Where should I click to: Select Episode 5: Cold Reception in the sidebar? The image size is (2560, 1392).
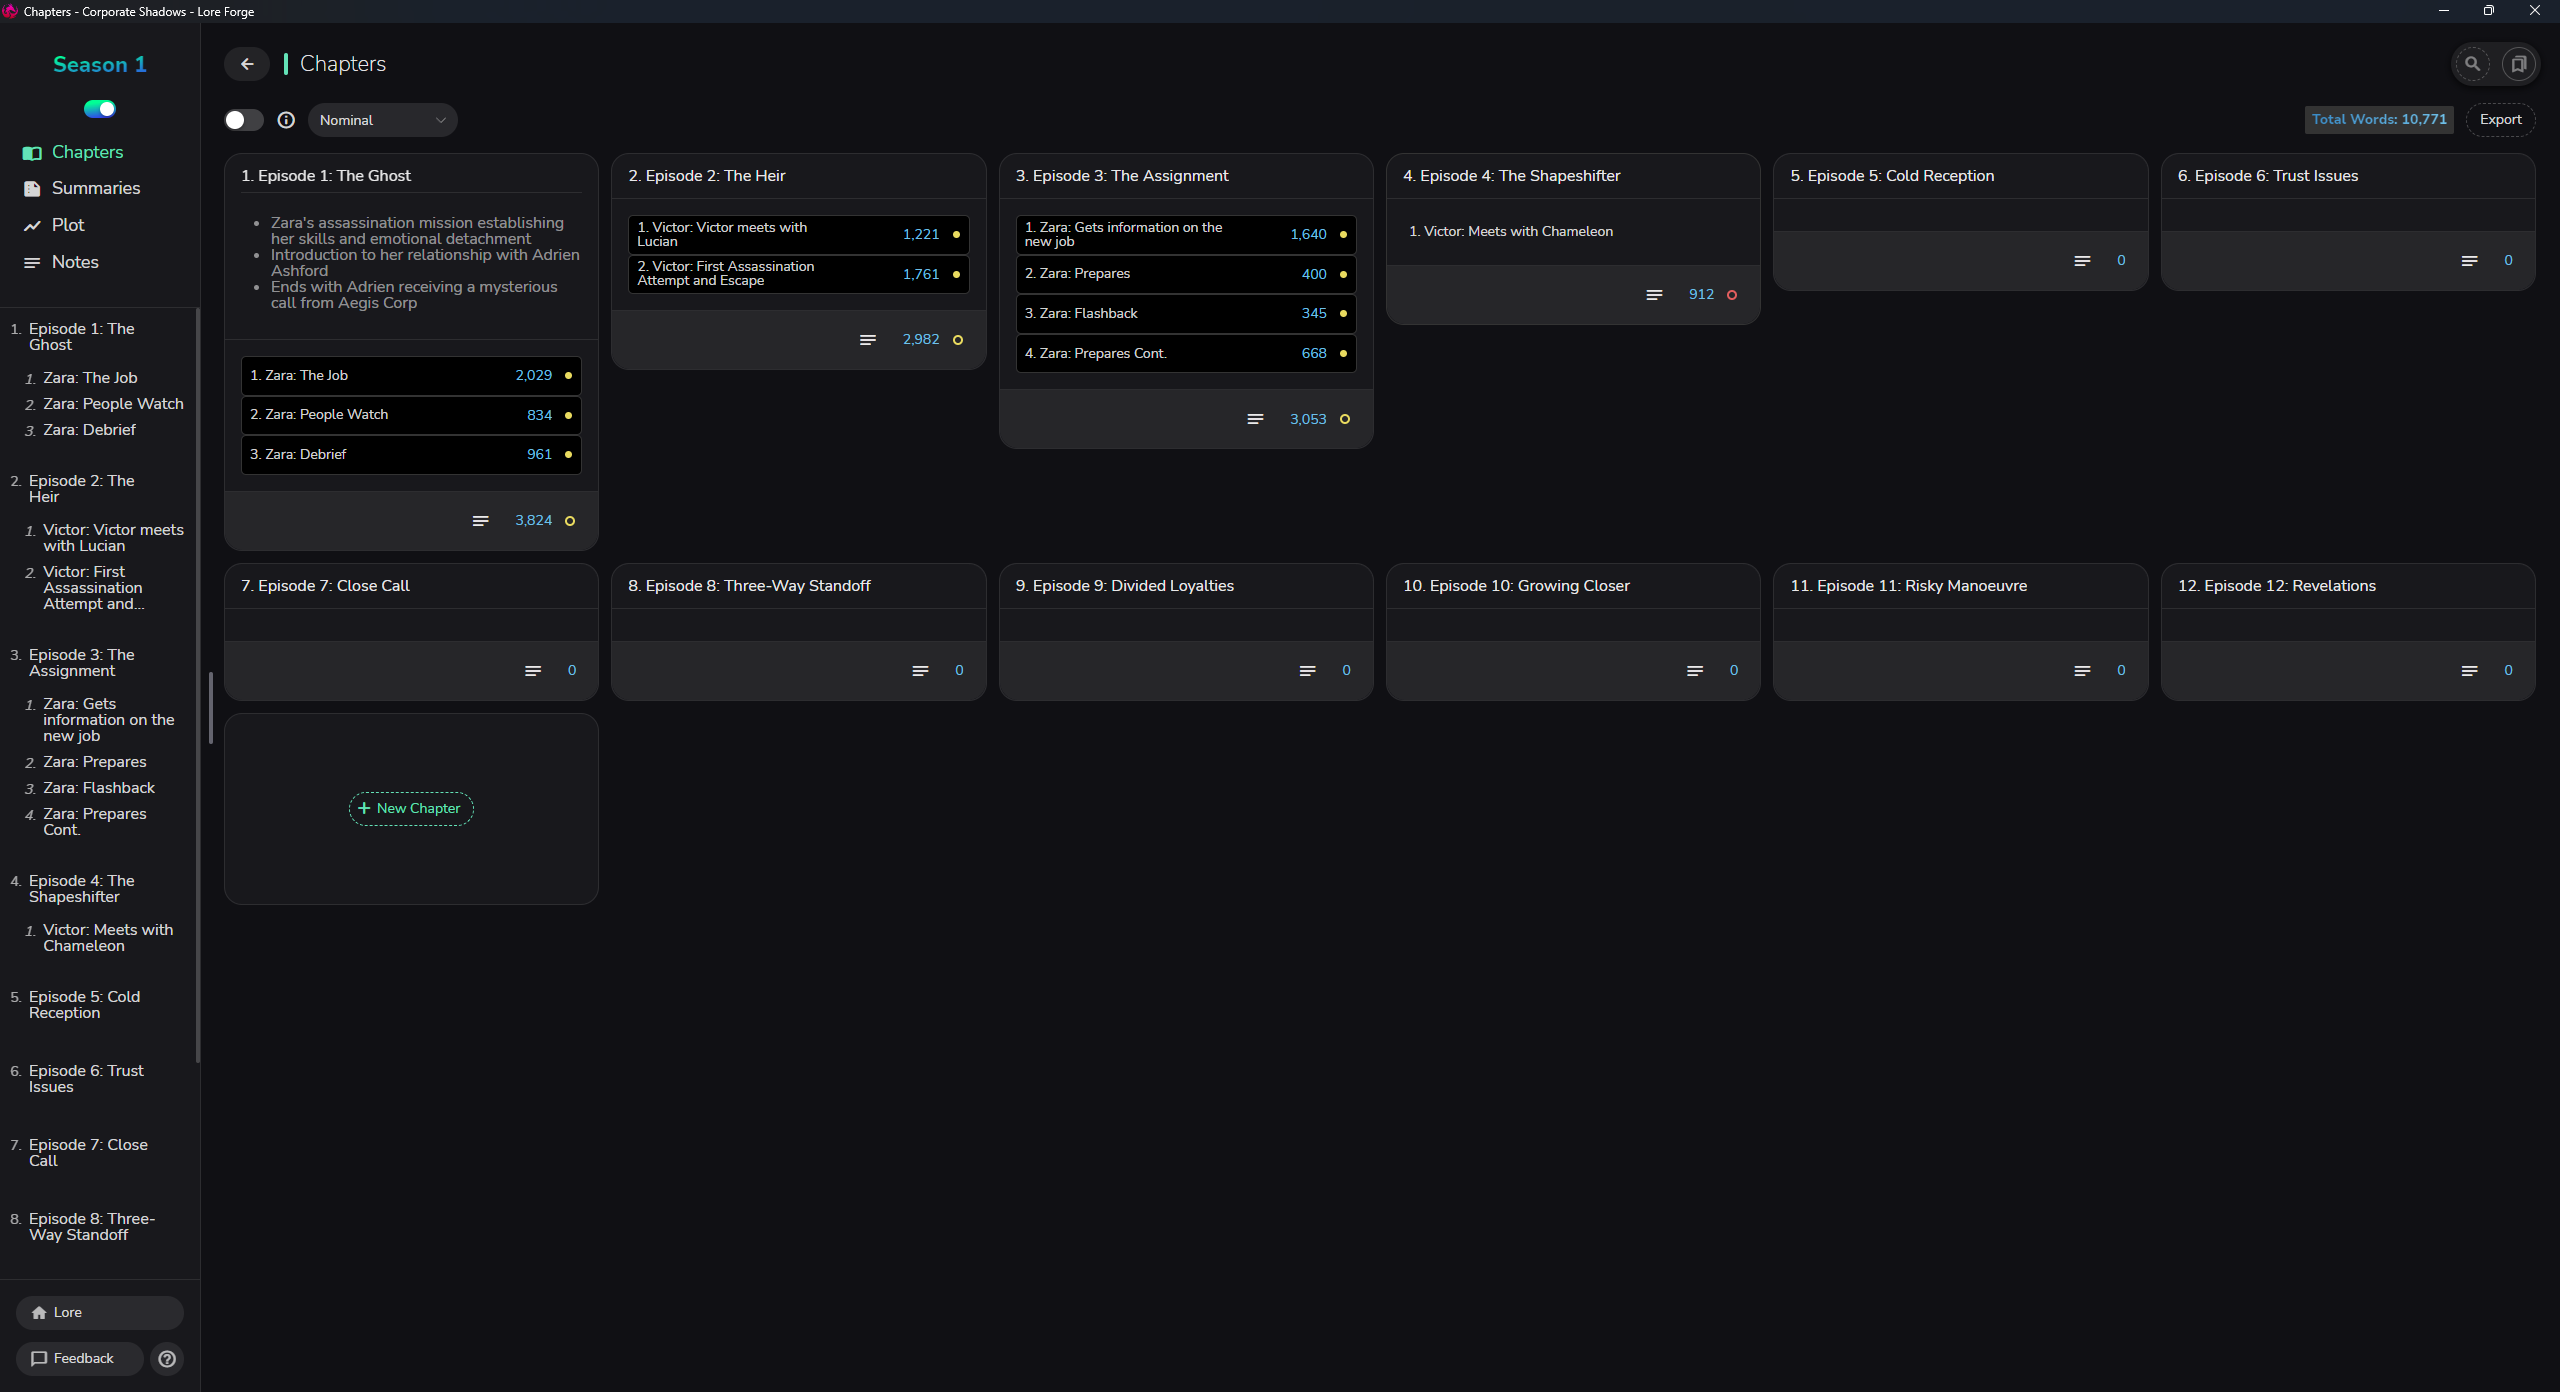(x=82, y=1004)
